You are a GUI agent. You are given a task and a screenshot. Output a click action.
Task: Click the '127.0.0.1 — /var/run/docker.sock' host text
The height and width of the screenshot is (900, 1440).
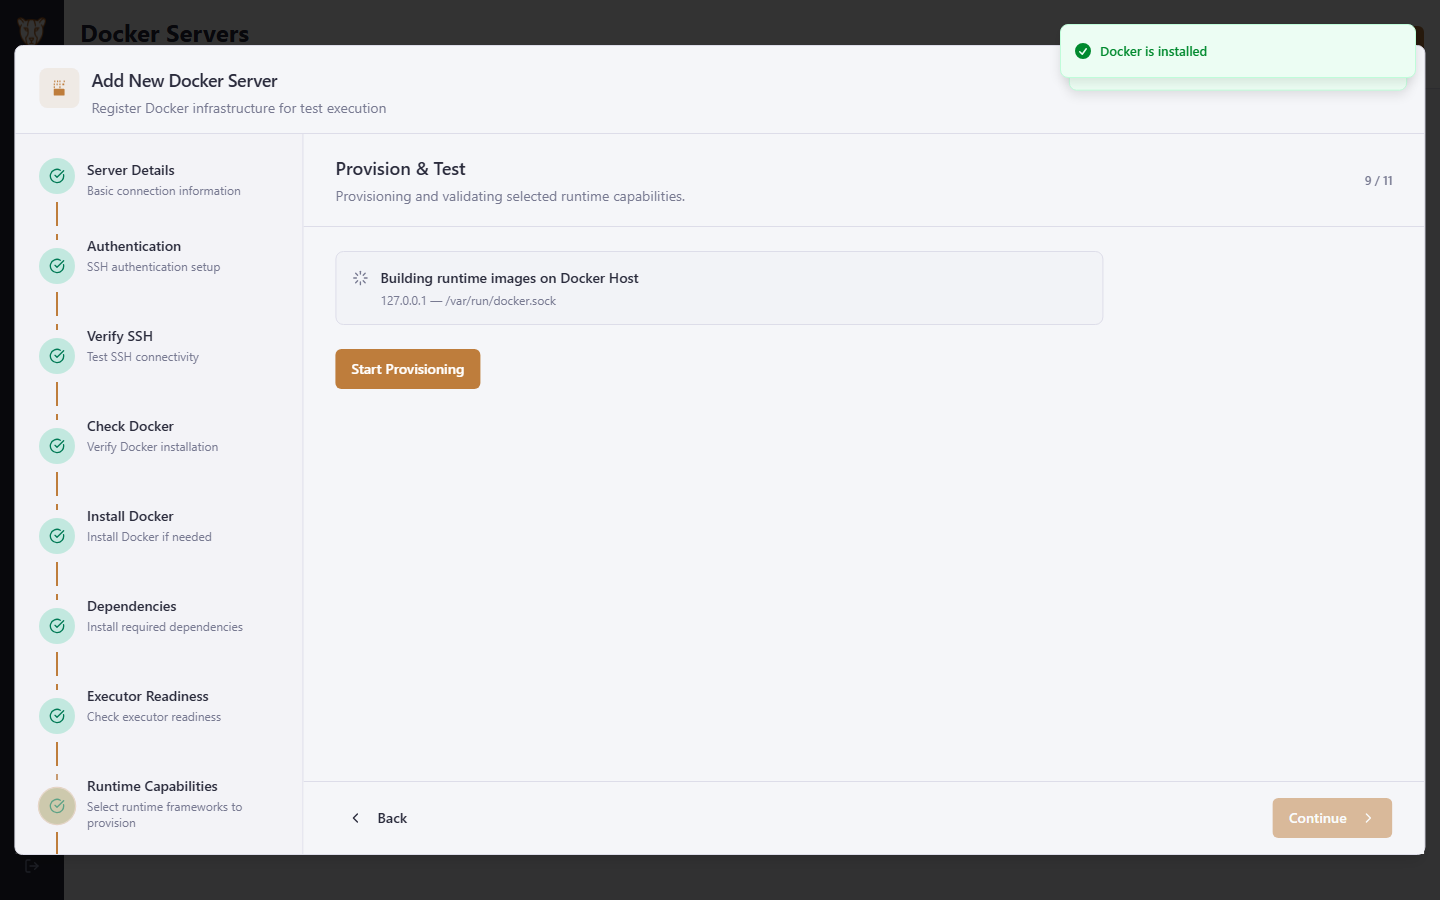tap(468, 301)
